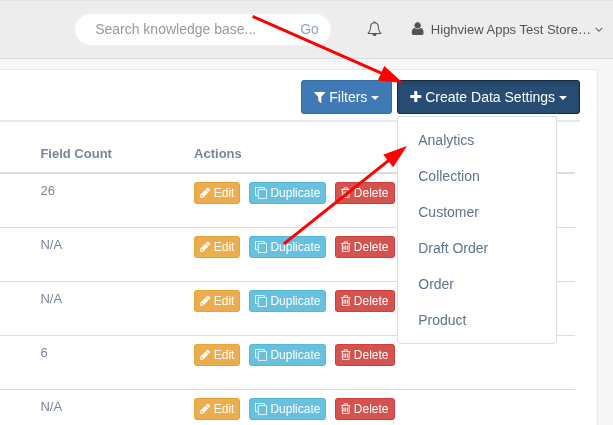Choose Collection in the dropdown menu

449,176
